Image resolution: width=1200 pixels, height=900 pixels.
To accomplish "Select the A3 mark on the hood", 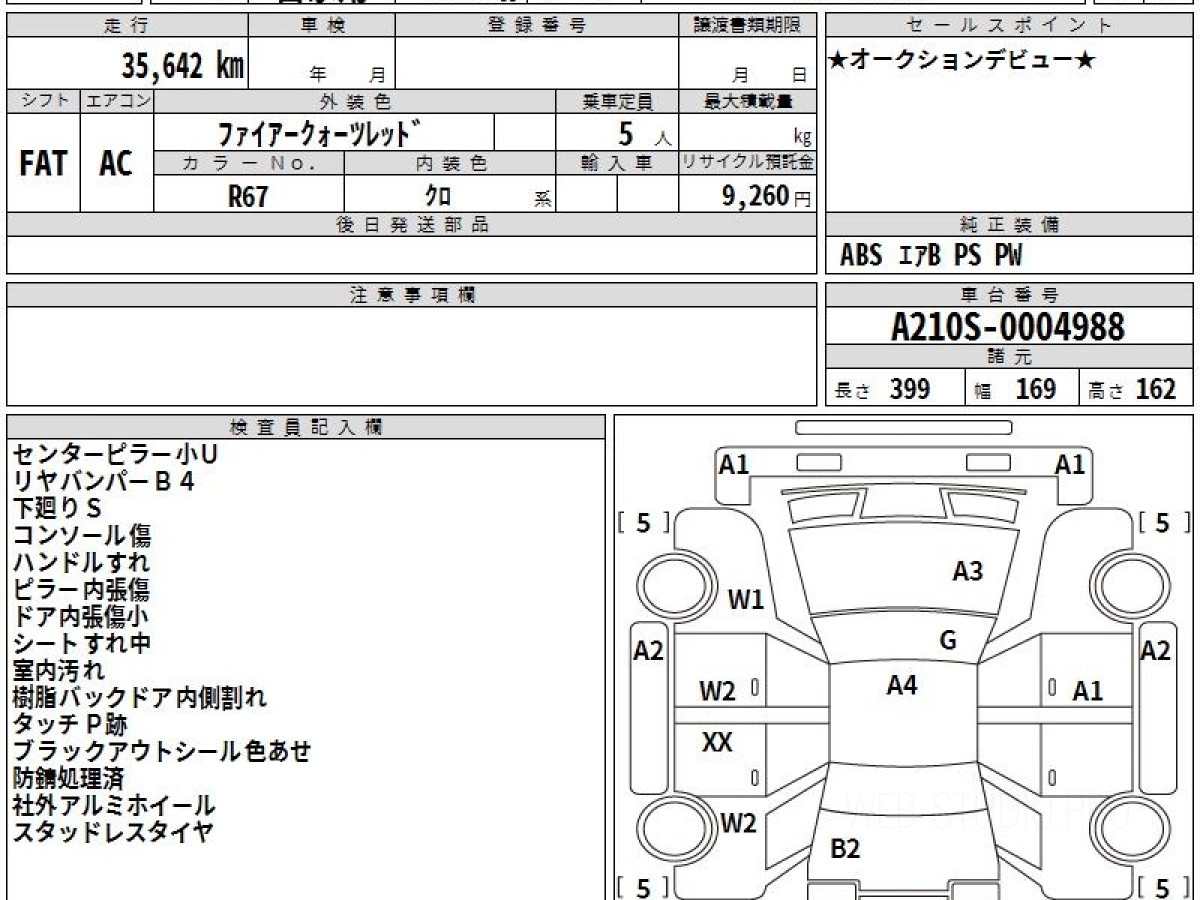I will 967,572.
